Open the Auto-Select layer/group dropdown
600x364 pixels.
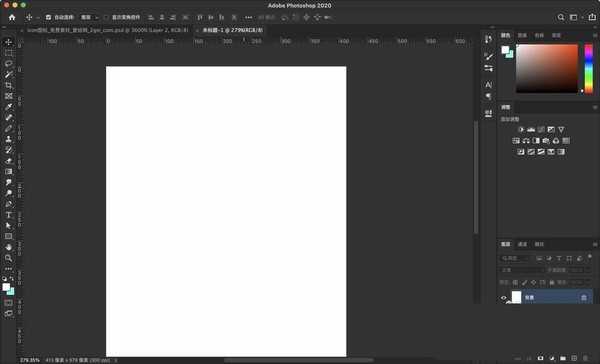[x=89, y=18]
